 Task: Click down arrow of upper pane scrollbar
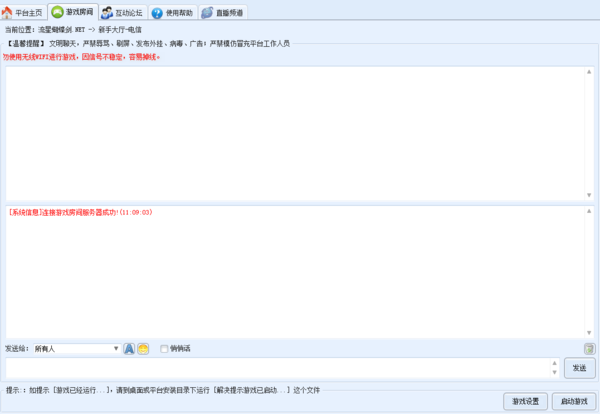tap(589, 195)
